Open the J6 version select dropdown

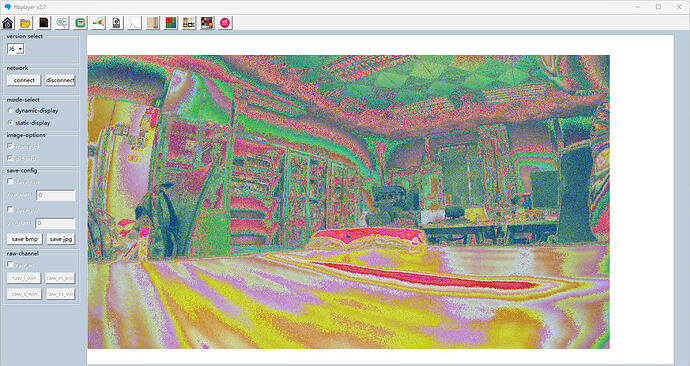[16, 49]
